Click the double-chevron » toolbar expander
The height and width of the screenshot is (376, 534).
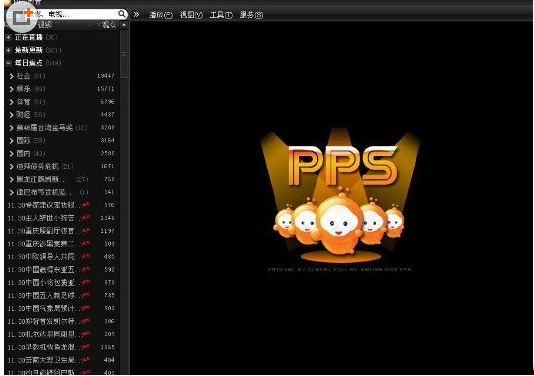tap(136, 15)
